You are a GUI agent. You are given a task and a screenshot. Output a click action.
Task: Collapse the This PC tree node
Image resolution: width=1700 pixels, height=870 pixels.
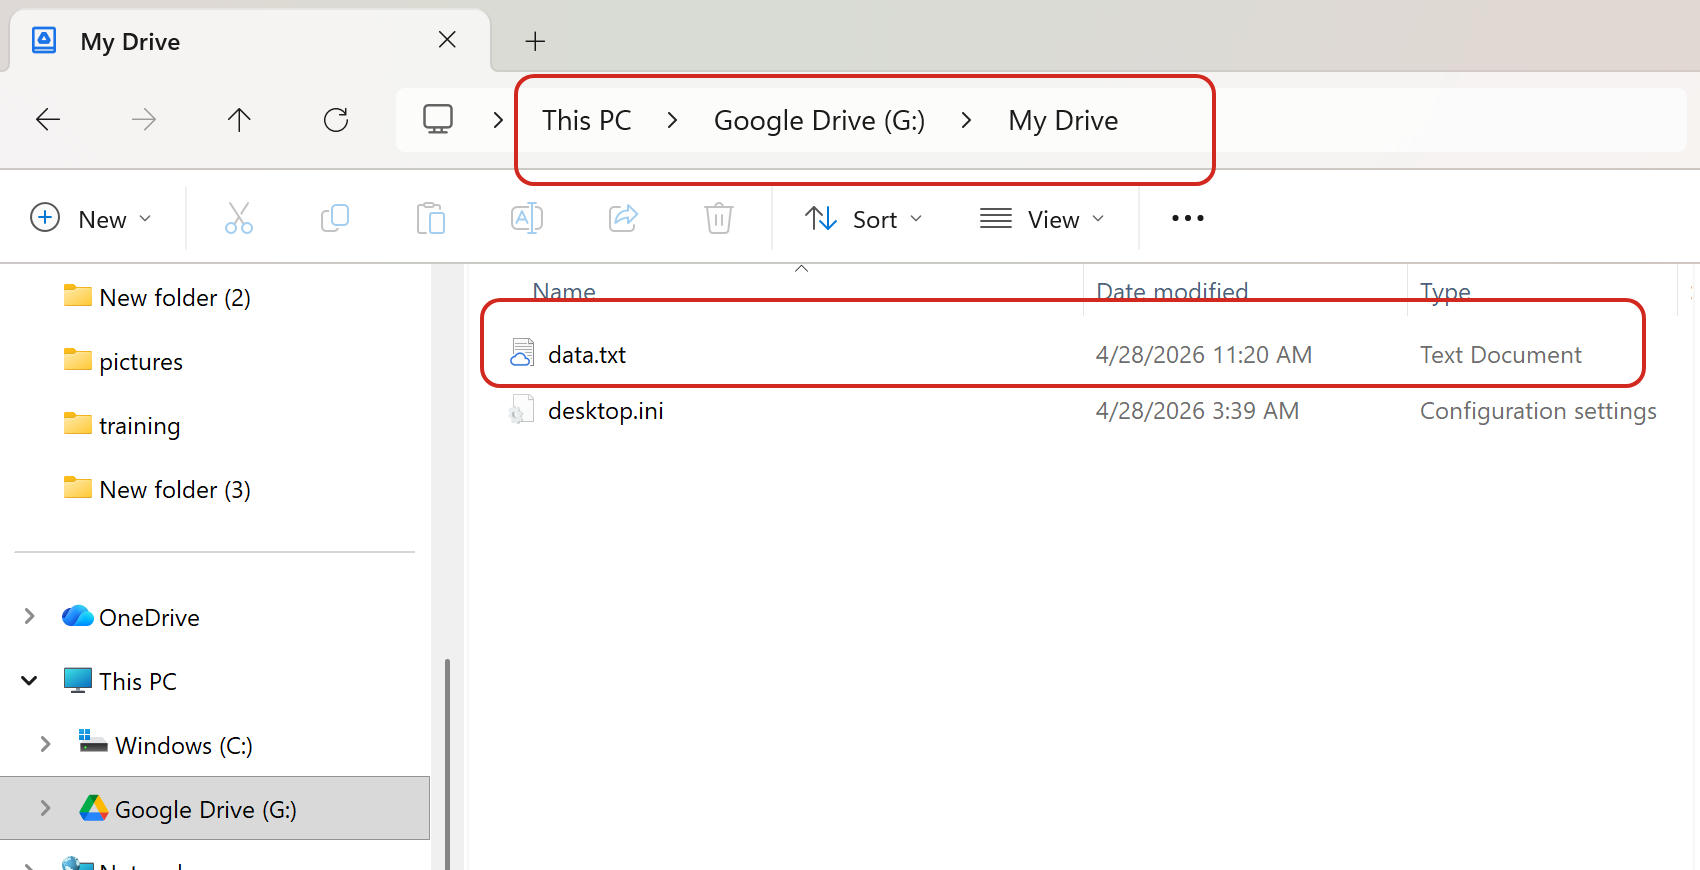(30, 681)
